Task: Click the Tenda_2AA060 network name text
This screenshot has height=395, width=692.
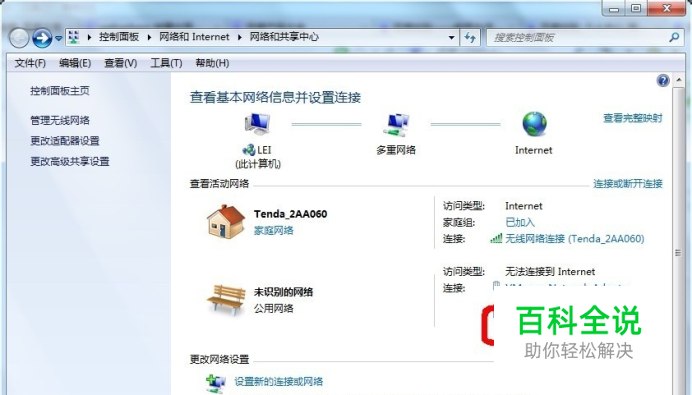Action: (x=290, y=214)
